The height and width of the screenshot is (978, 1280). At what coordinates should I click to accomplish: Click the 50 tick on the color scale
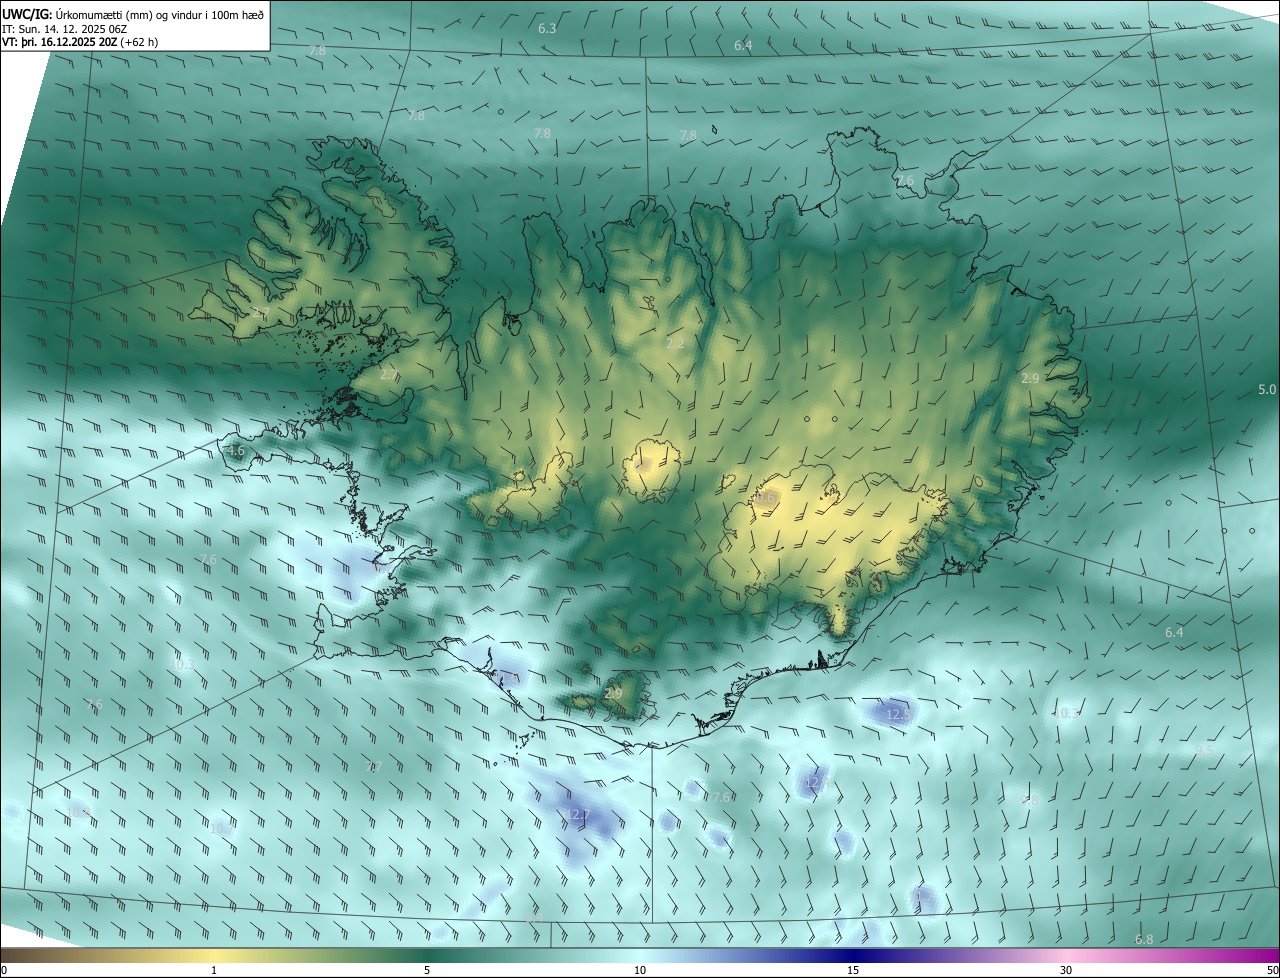pos(1272,970)
